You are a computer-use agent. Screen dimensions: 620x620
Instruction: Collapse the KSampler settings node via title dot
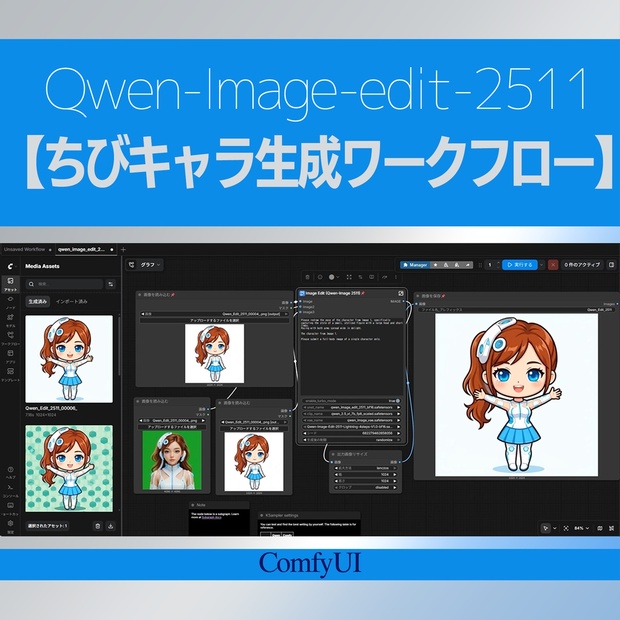(262, 515)
